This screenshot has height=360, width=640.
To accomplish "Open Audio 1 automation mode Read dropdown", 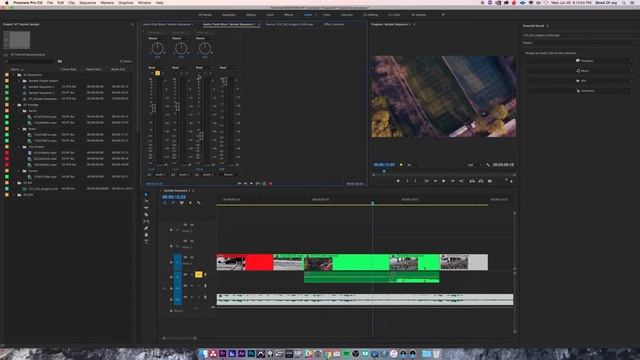I will (x=157, y=67).
